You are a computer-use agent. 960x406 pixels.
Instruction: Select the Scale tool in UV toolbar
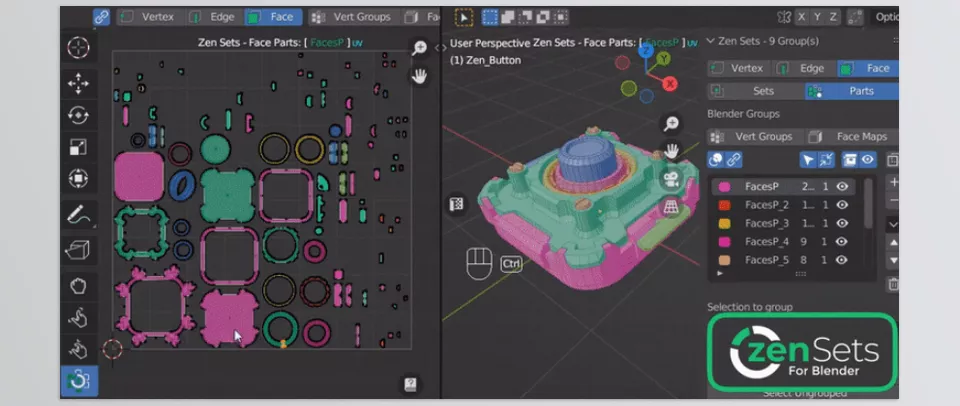pos(78,147)
